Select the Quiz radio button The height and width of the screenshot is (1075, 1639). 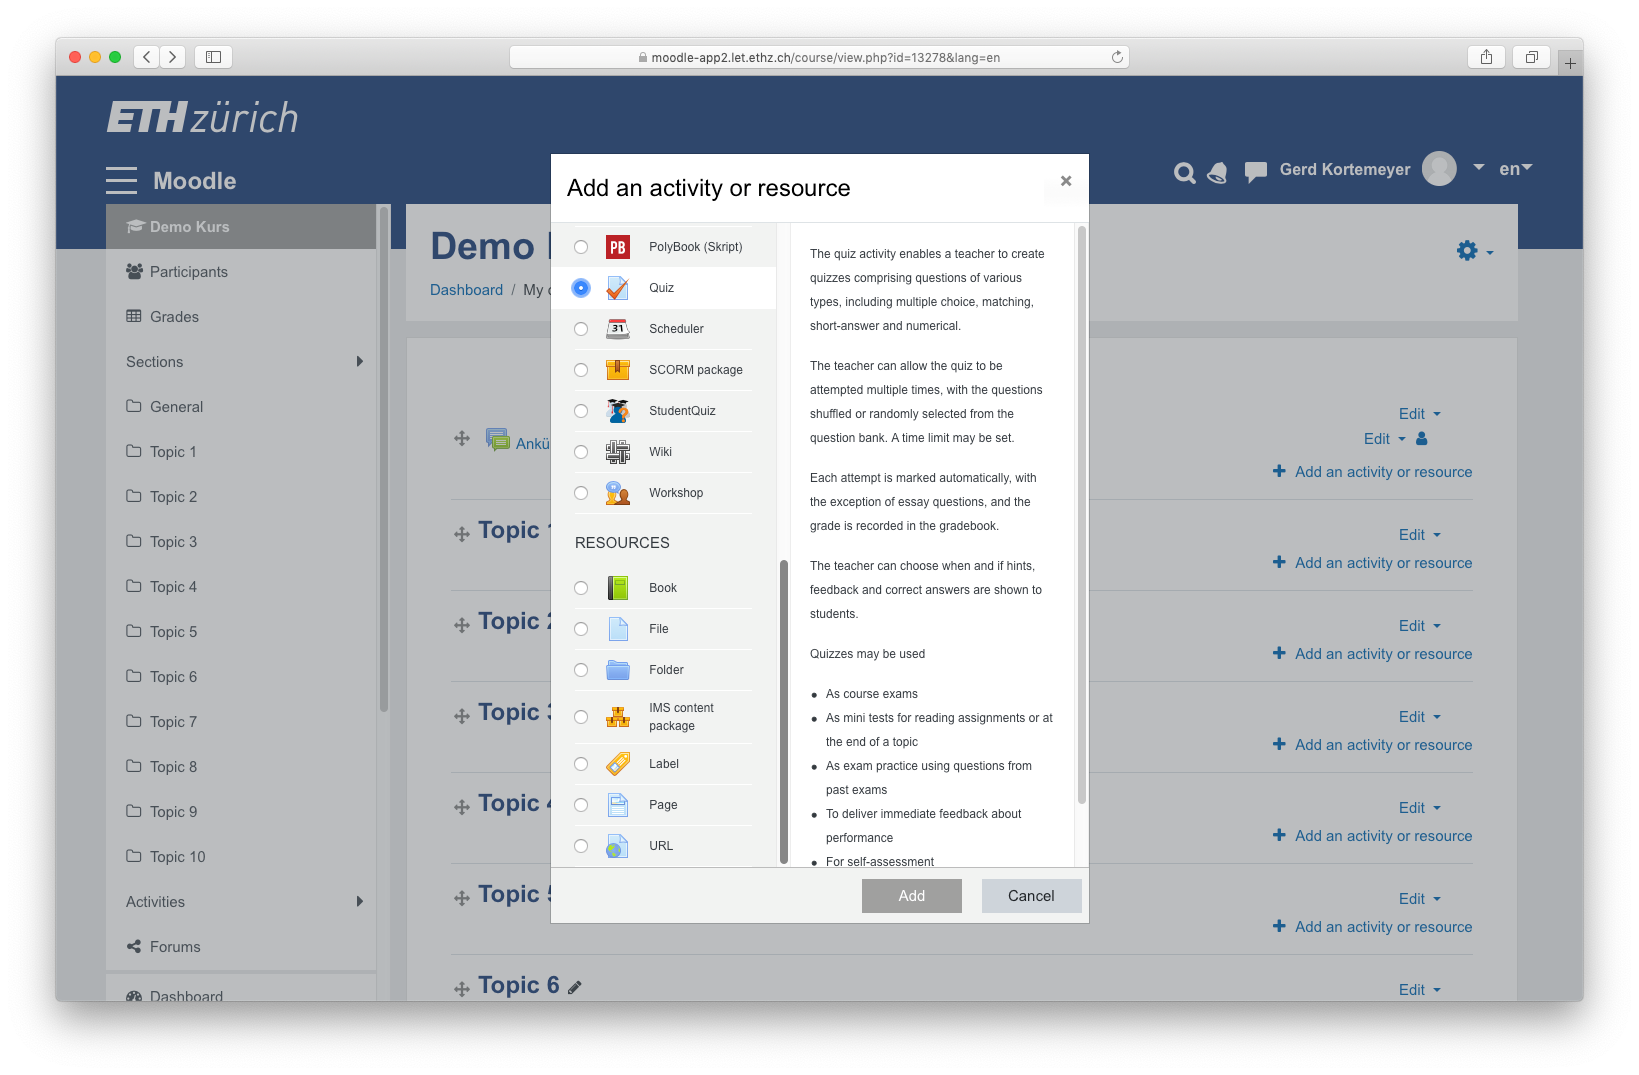[x=581, y=288]
